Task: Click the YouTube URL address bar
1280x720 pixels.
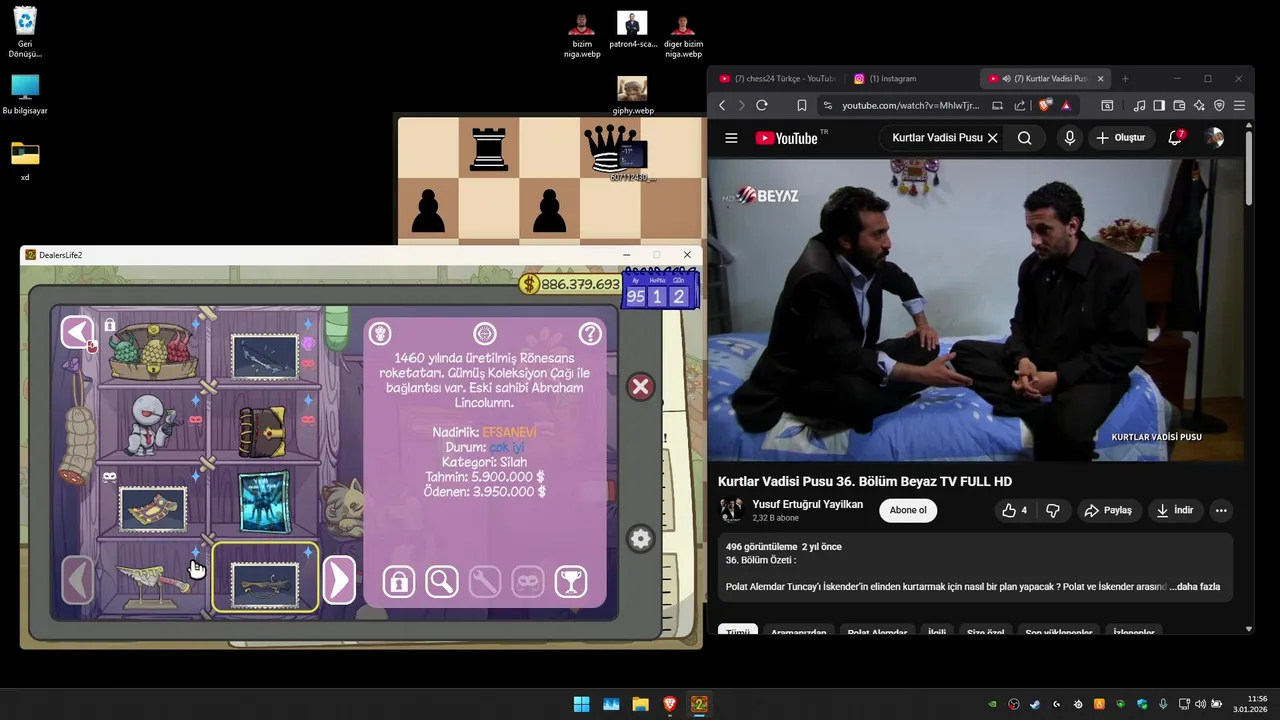Action: pyautogui.click(x=910, y=105)
